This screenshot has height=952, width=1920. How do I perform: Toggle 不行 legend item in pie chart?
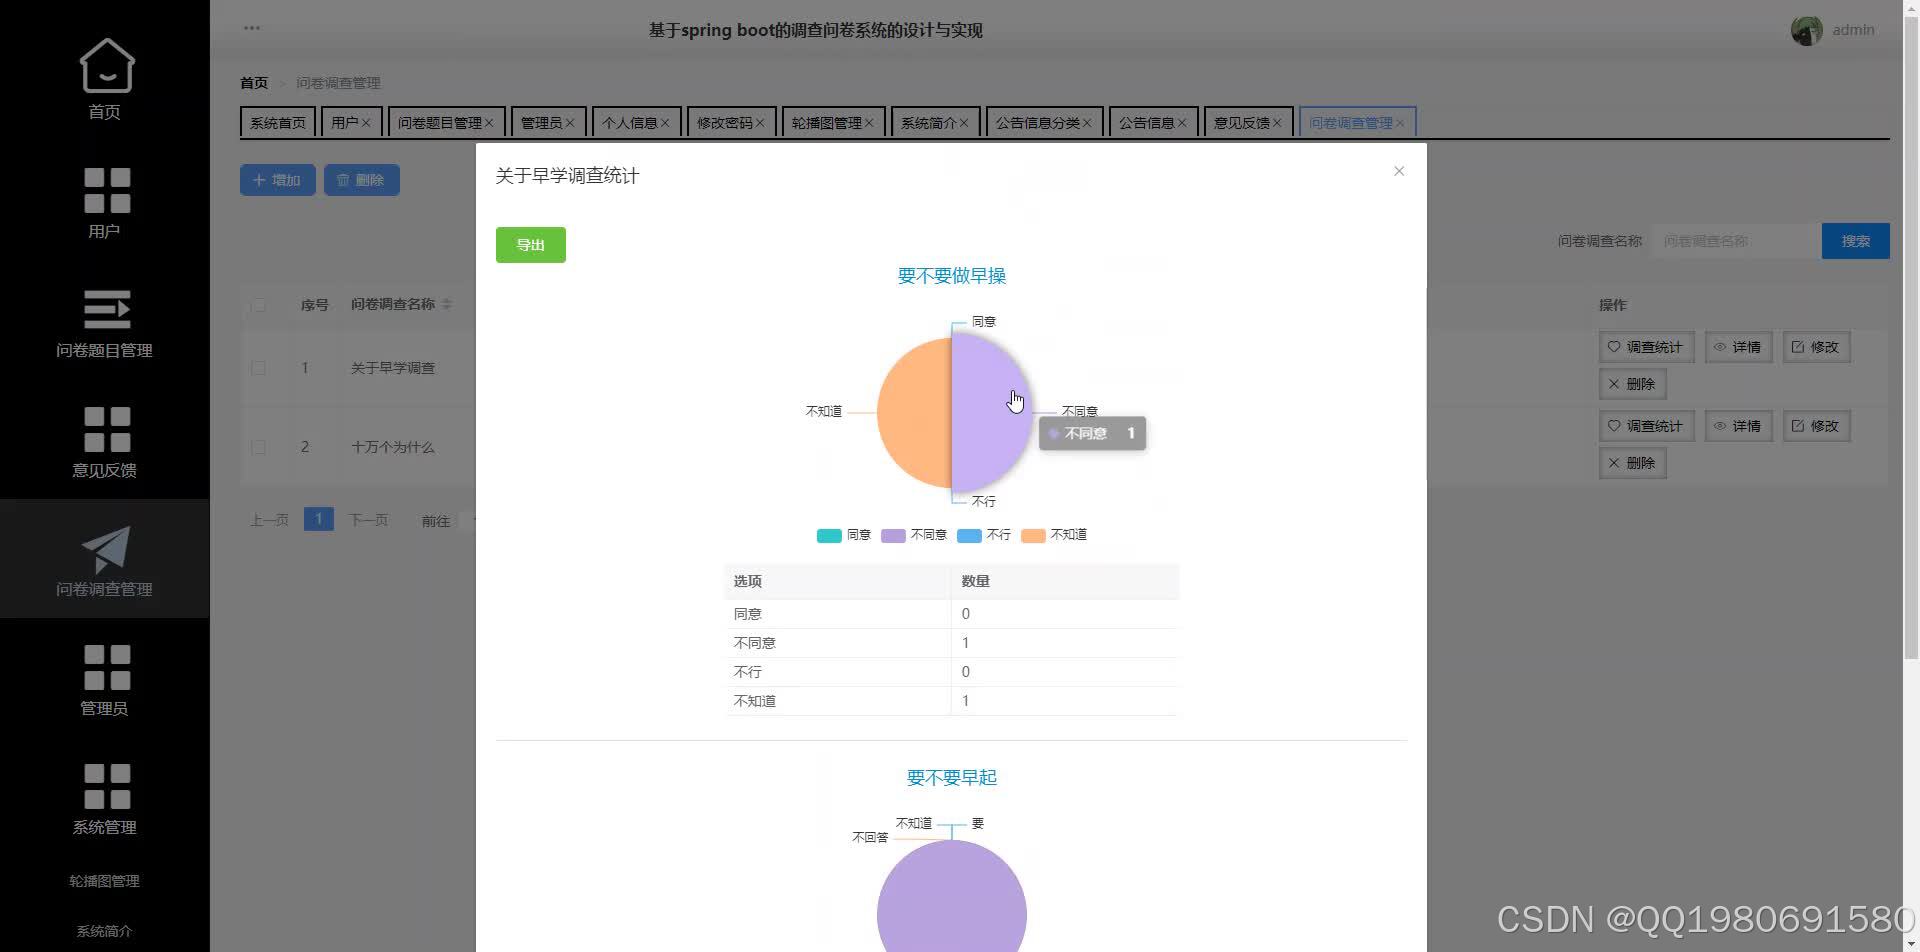(984, 535)
